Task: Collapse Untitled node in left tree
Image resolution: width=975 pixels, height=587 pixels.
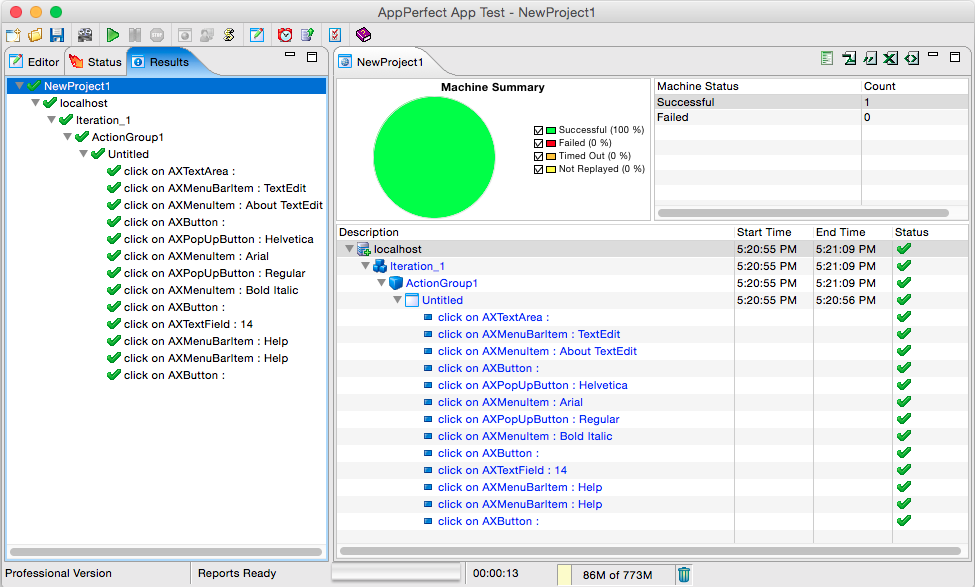Action: pos(83,154)
